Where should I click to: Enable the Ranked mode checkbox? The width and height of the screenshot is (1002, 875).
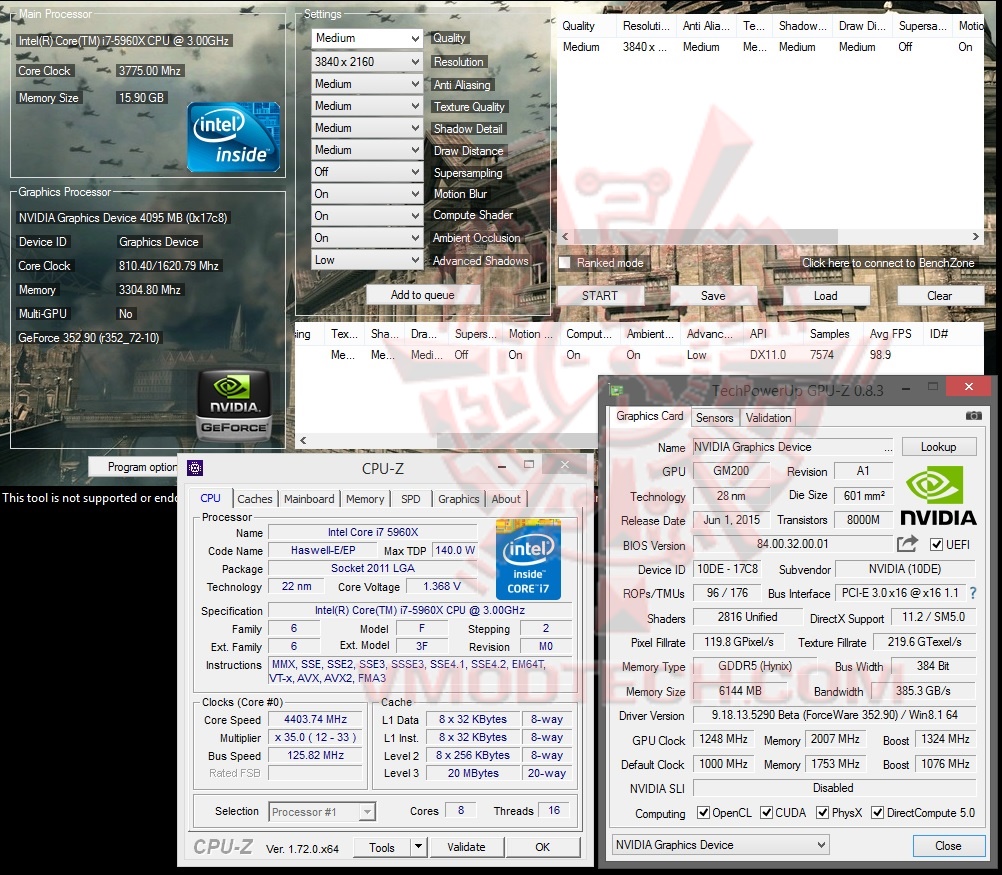tap(564, 263)
